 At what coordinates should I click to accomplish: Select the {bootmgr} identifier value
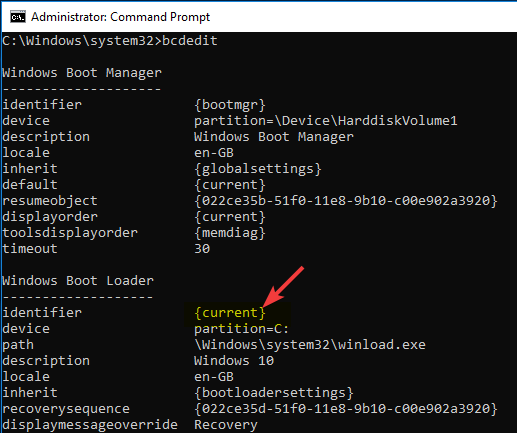230,105
